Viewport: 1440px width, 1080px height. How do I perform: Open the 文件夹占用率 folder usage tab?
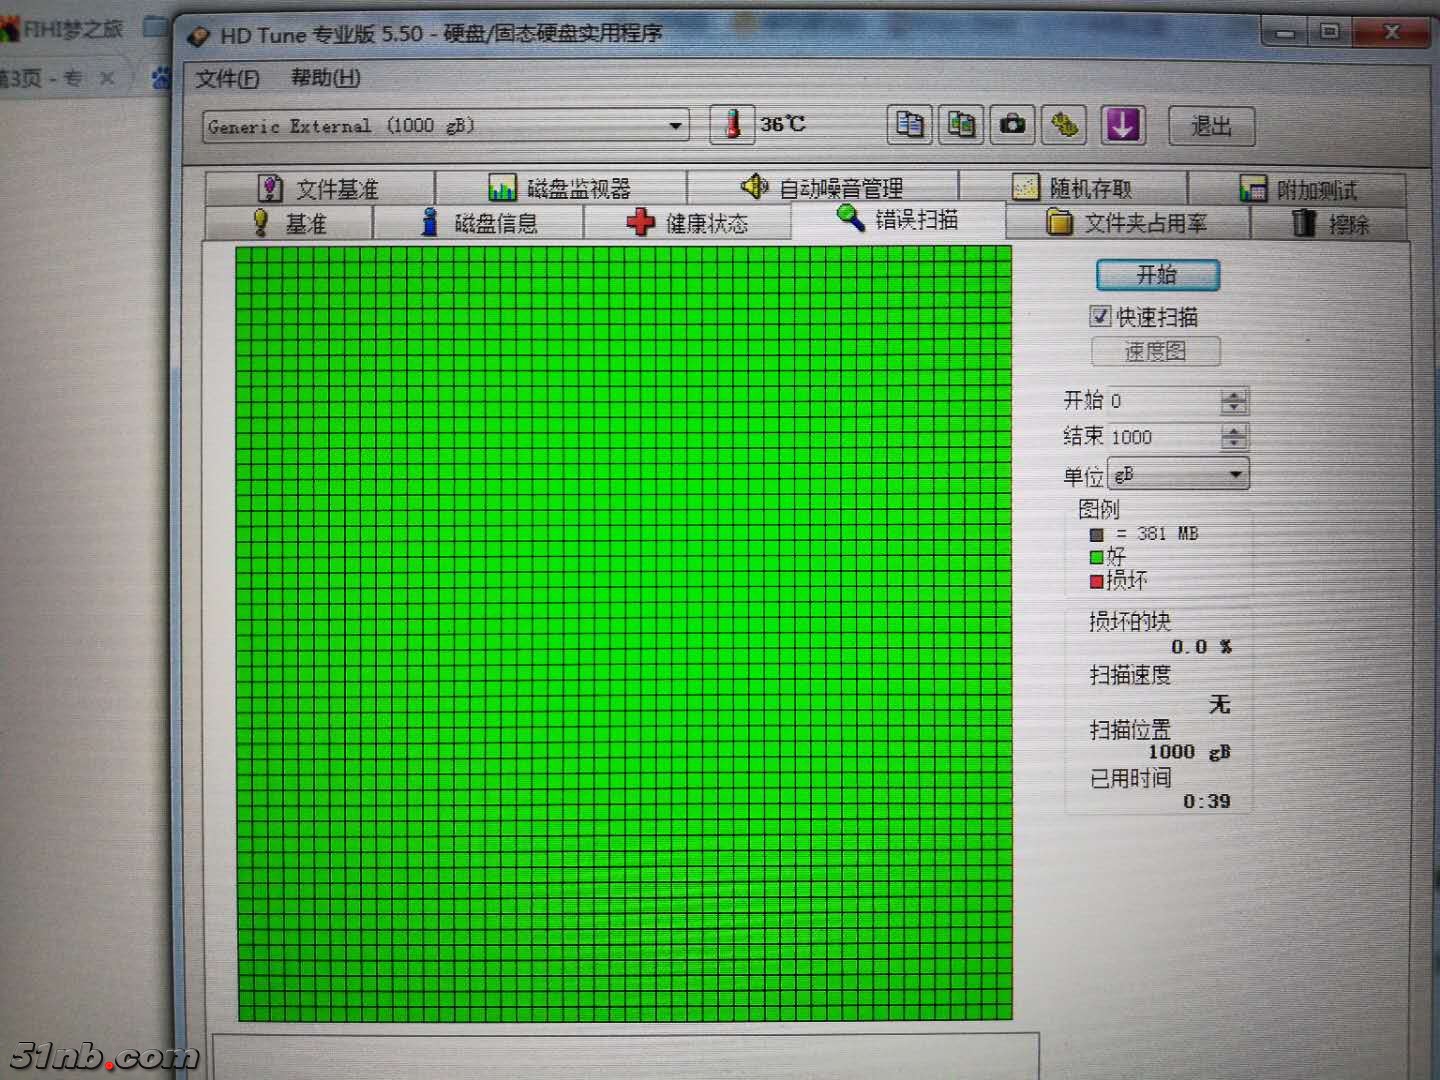point(1127,222)
